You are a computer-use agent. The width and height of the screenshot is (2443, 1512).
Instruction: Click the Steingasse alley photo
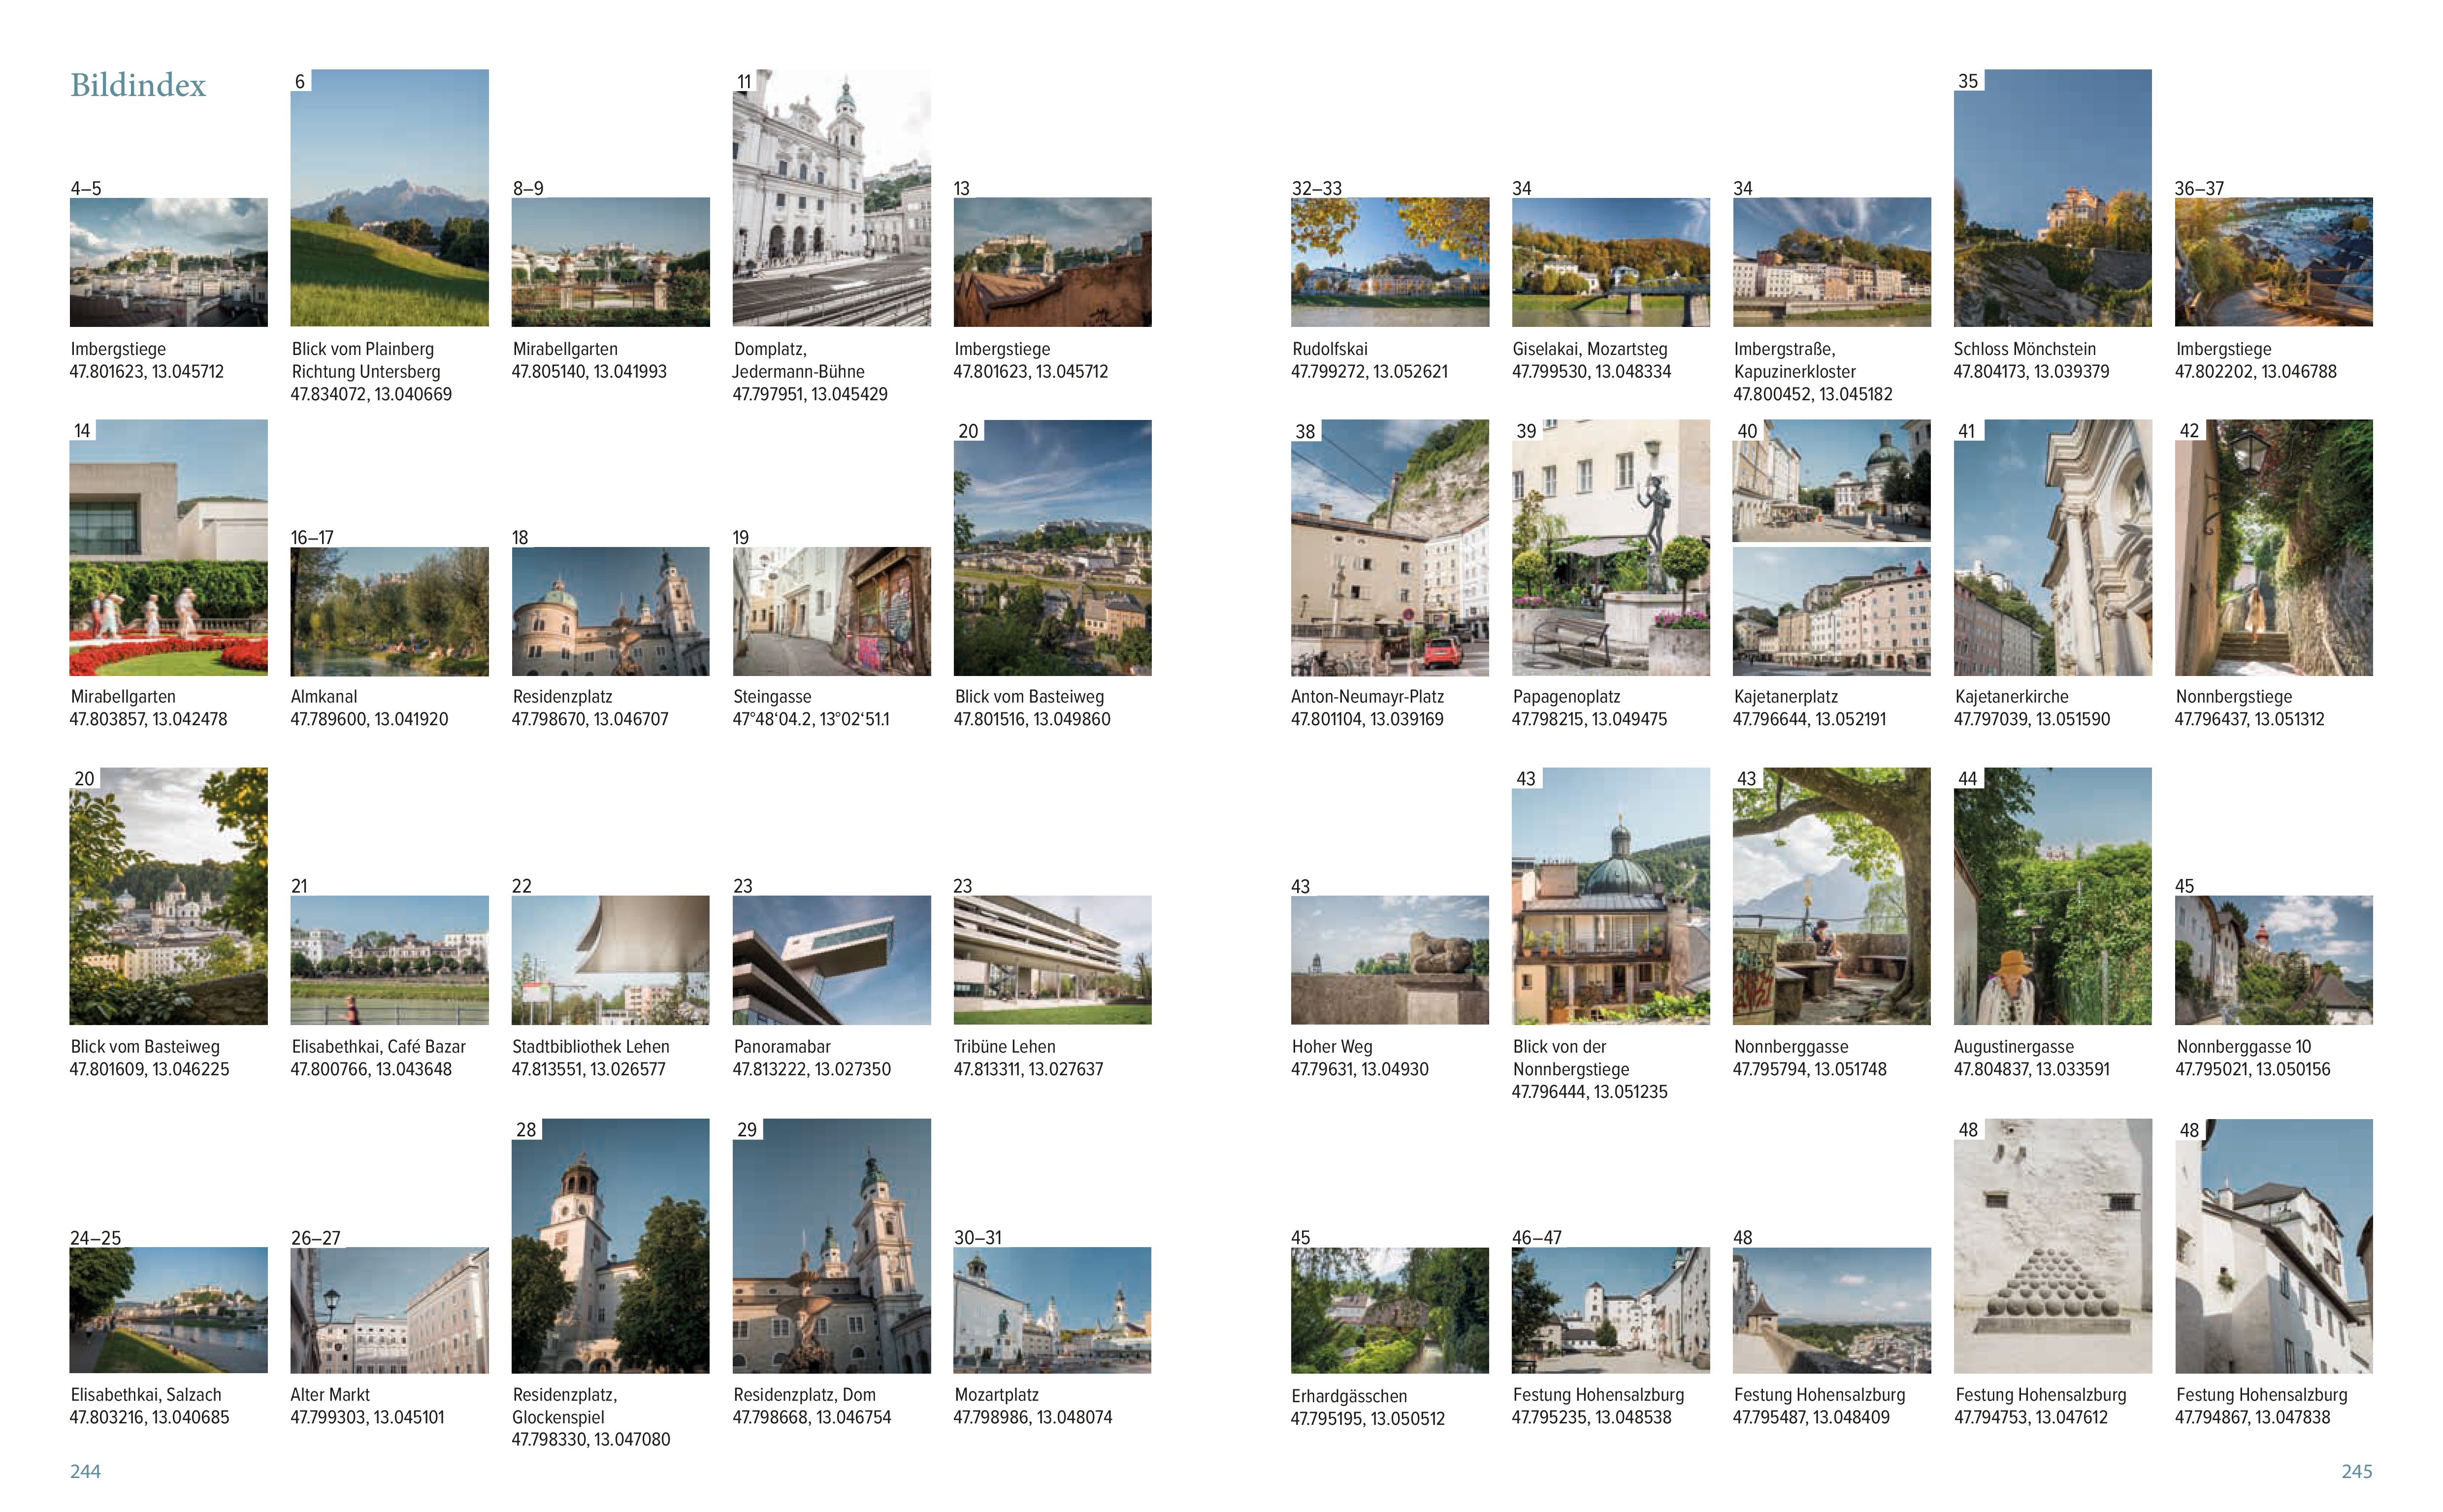(x=831, y=611)
